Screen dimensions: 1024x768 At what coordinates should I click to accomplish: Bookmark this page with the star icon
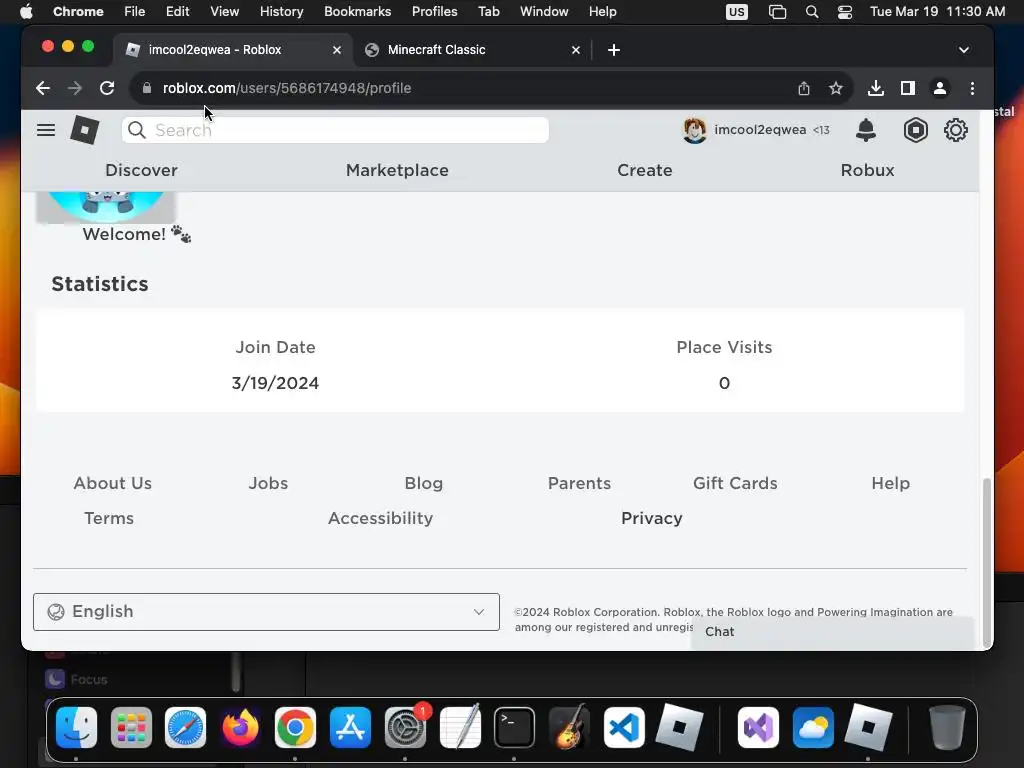coord(835,88)
